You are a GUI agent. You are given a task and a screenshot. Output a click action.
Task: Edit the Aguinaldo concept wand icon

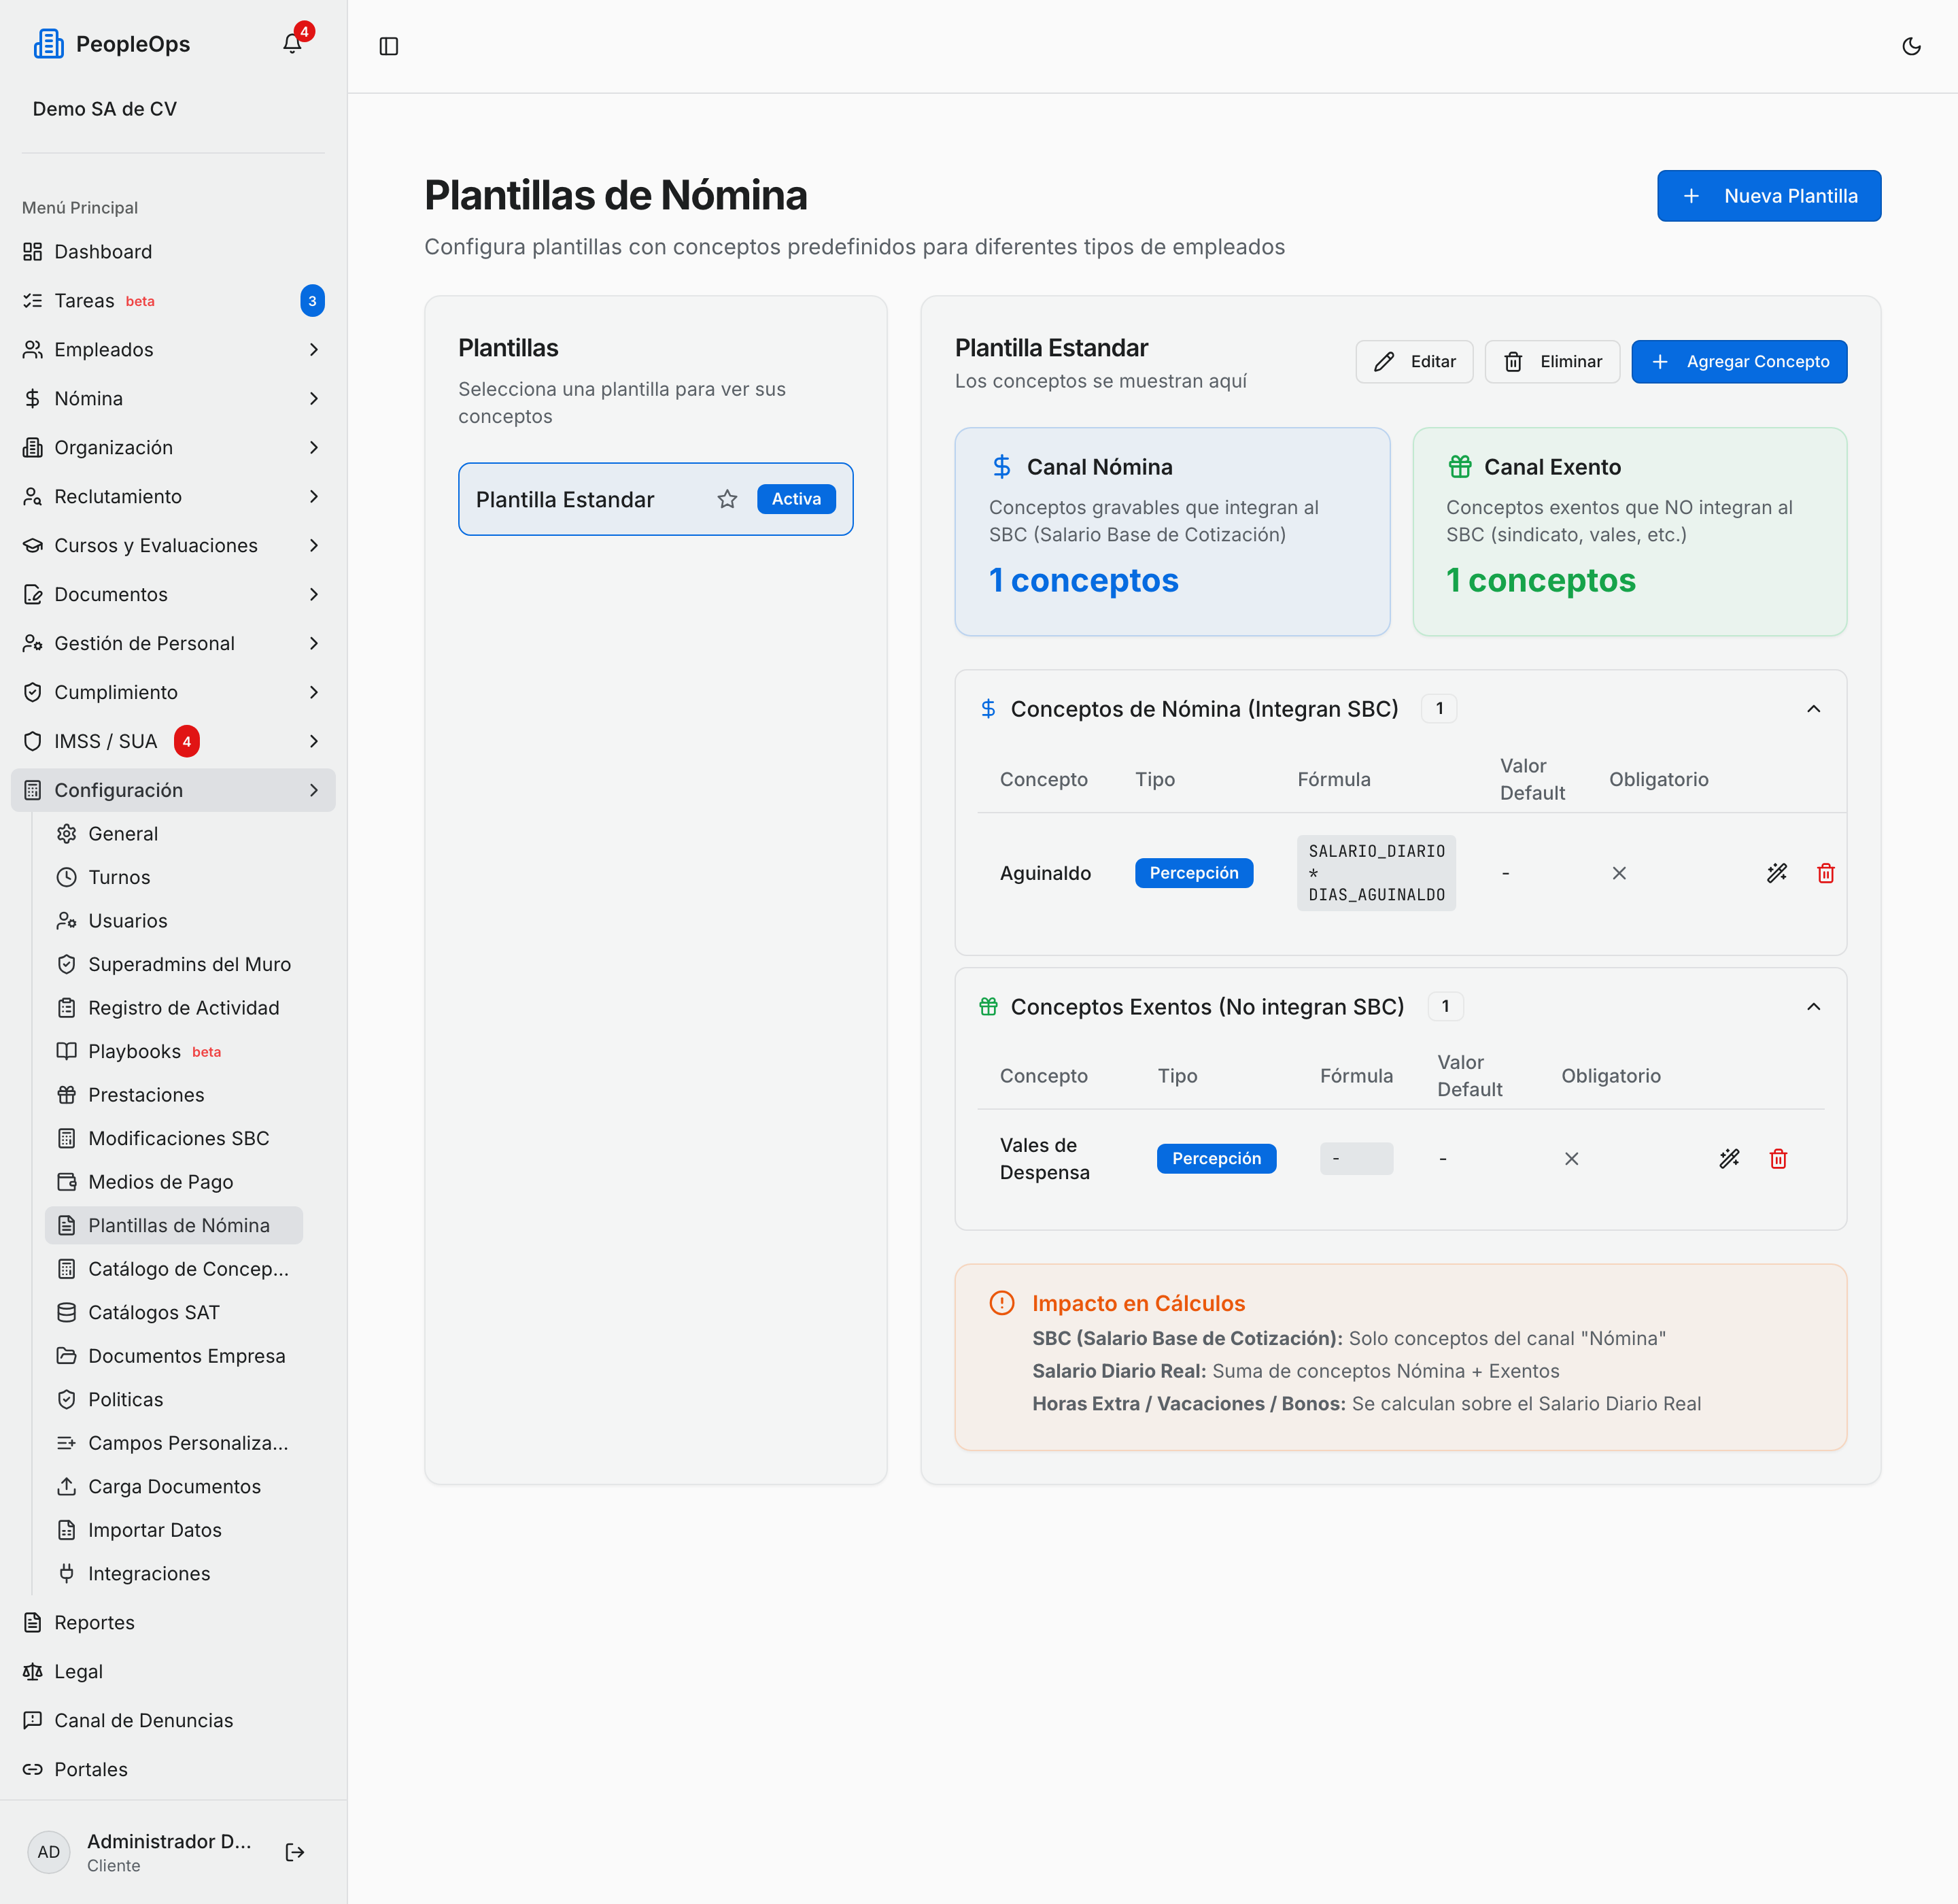coord(1776,873)
